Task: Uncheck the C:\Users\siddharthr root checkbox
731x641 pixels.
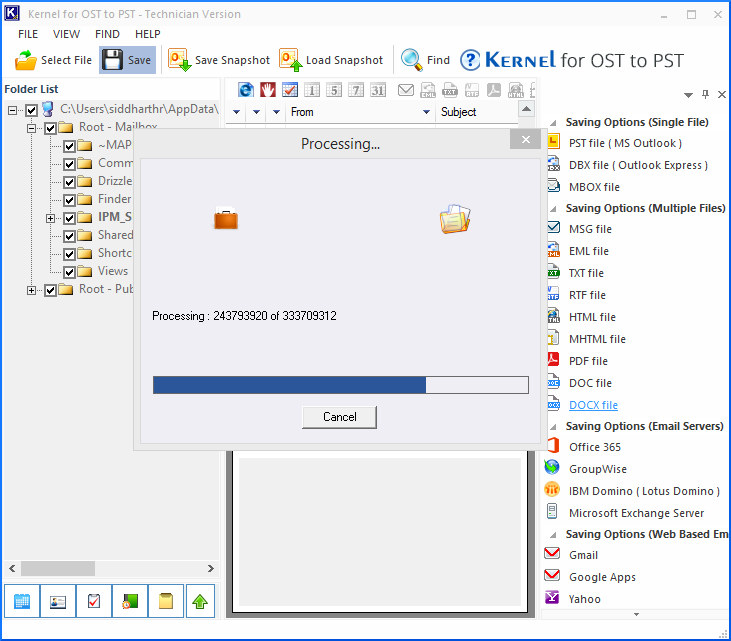Action: [31, 110]
